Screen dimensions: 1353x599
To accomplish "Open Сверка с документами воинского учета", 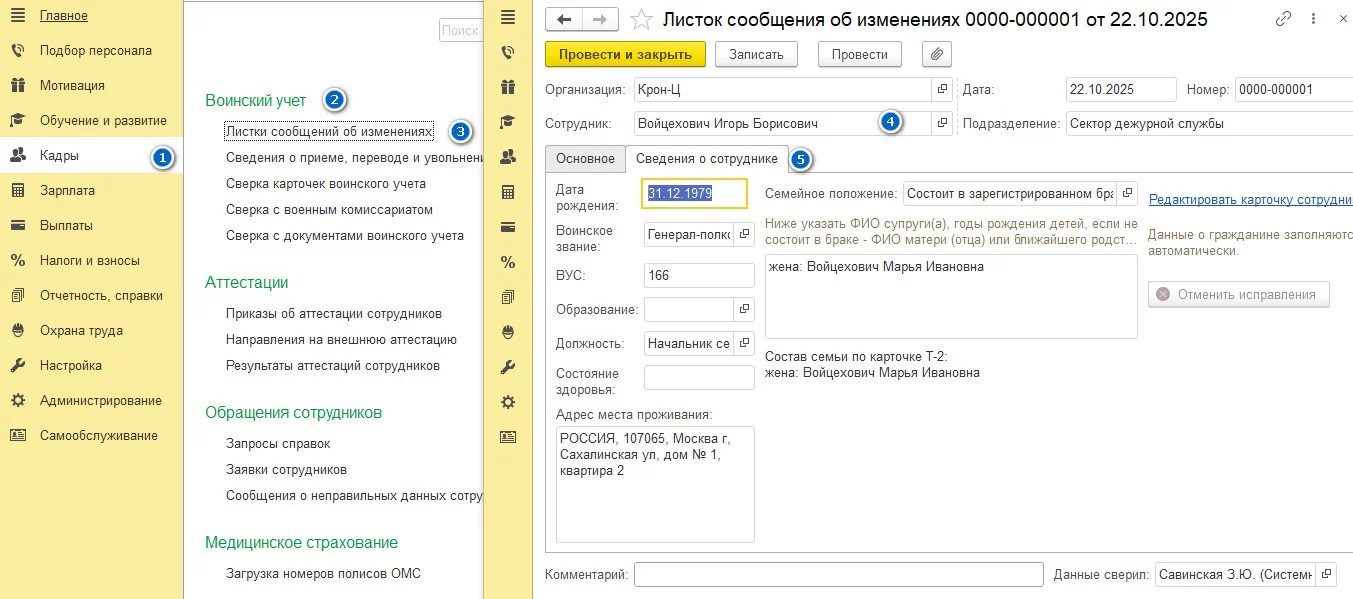I will click(345, 236).
